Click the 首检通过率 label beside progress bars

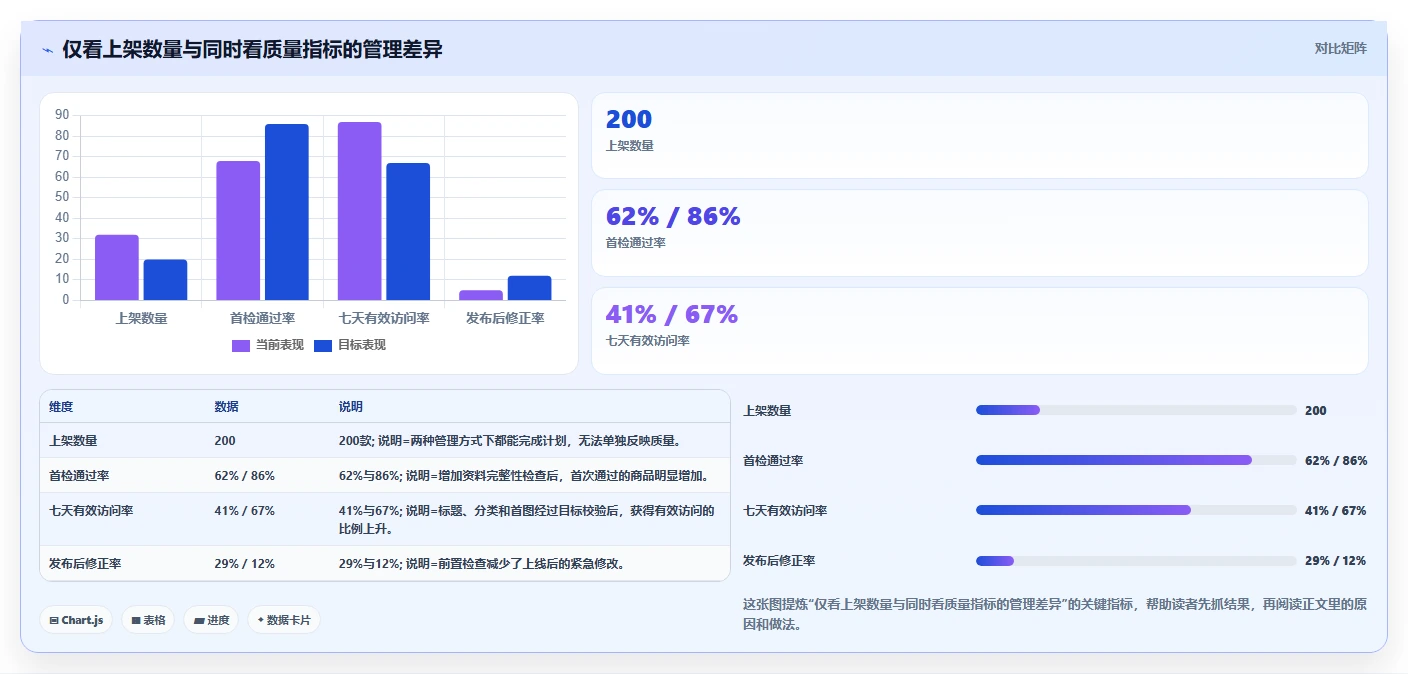773,460
